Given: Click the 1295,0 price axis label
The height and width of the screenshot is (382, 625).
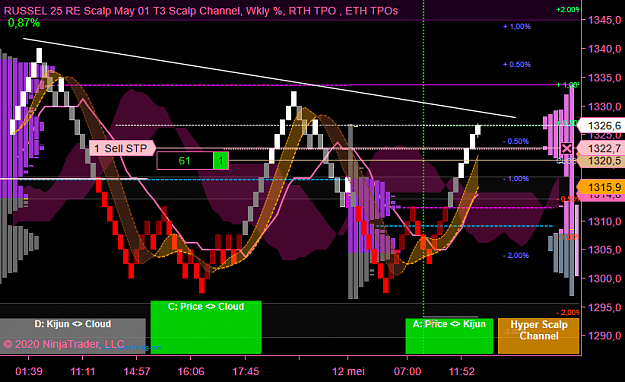Looking at the screenshot, I should pos(604,307).
